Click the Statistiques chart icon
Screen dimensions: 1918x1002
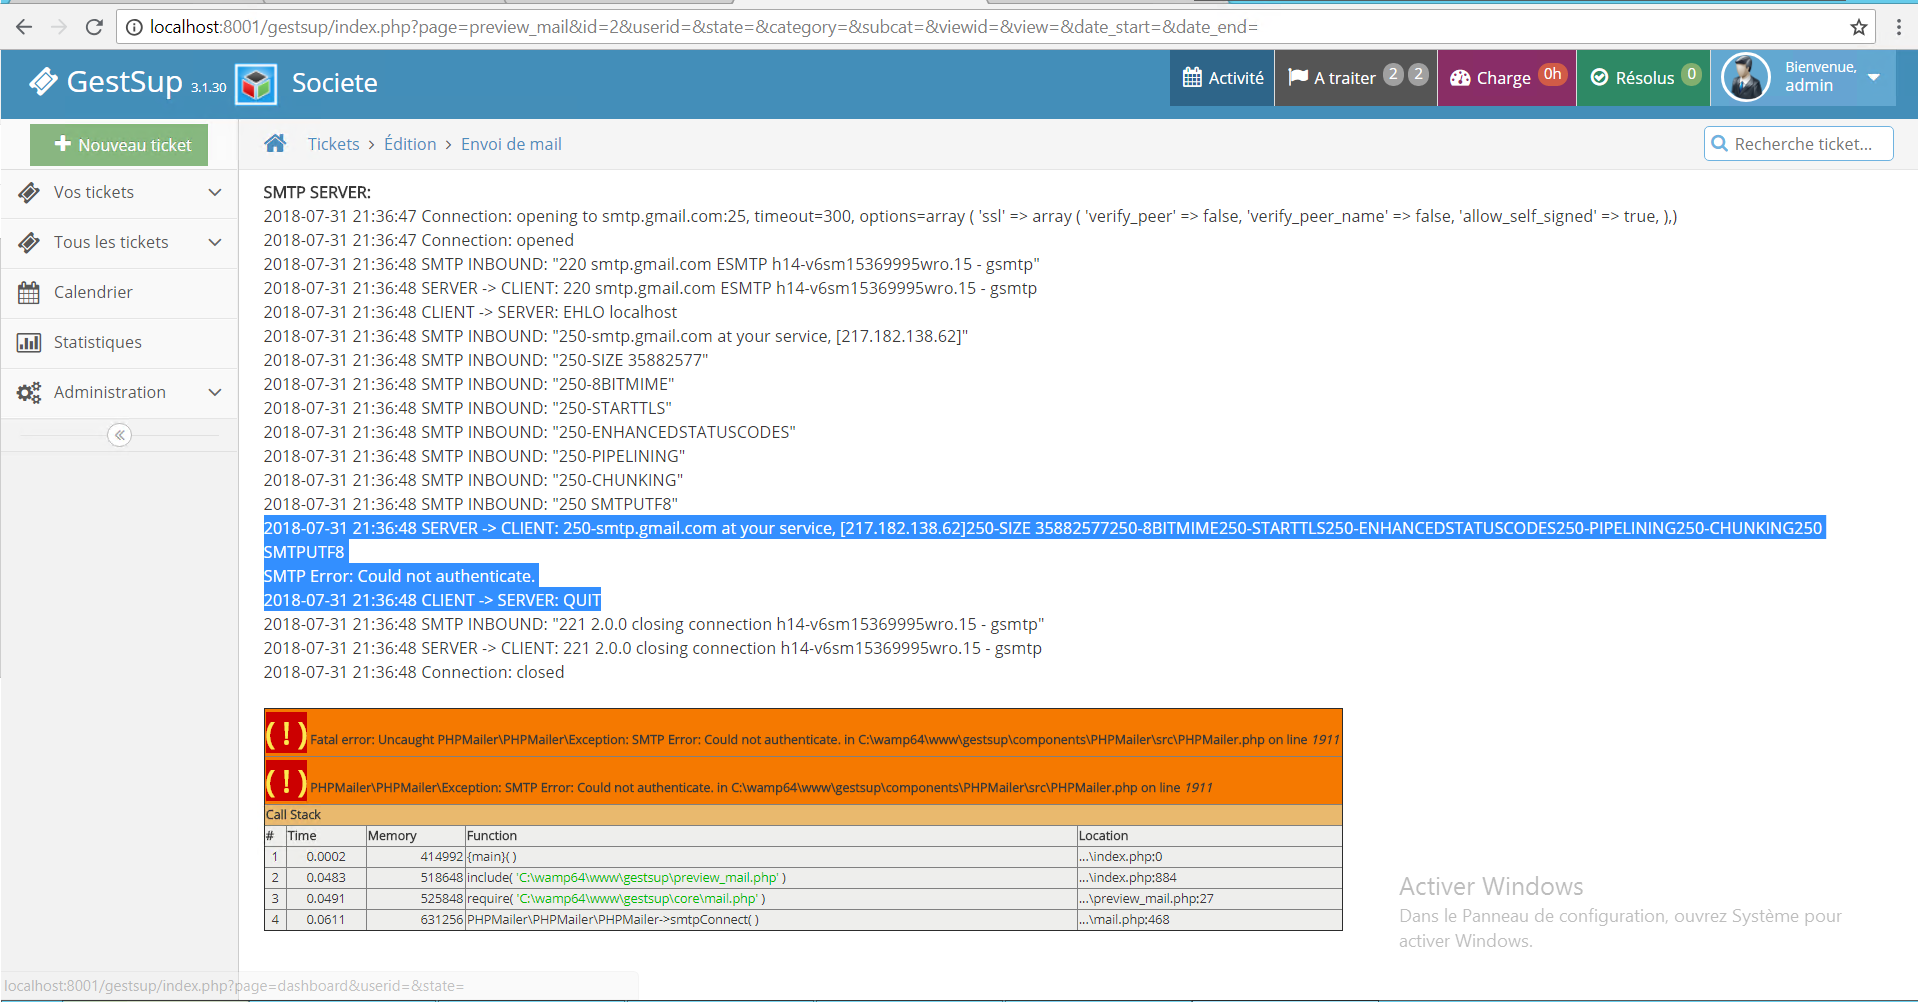click(29, 342)
